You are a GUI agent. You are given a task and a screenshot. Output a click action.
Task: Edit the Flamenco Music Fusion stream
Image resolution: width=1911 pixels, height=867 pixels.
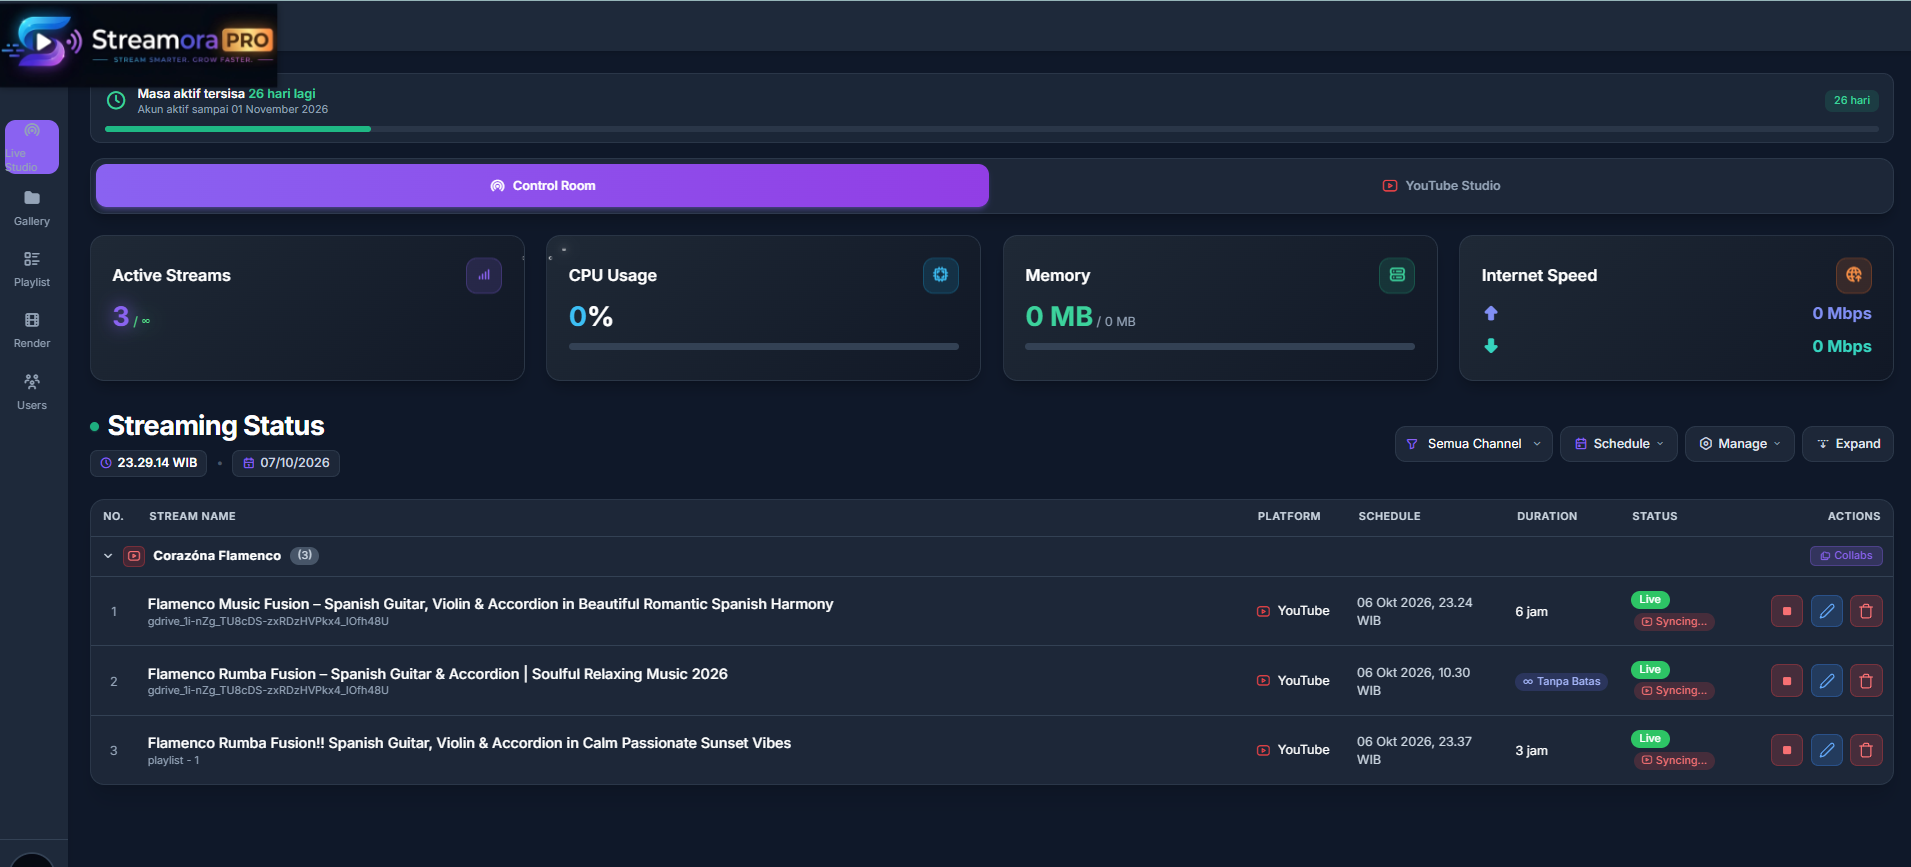pyautogui.click(x=1827, y=611)
